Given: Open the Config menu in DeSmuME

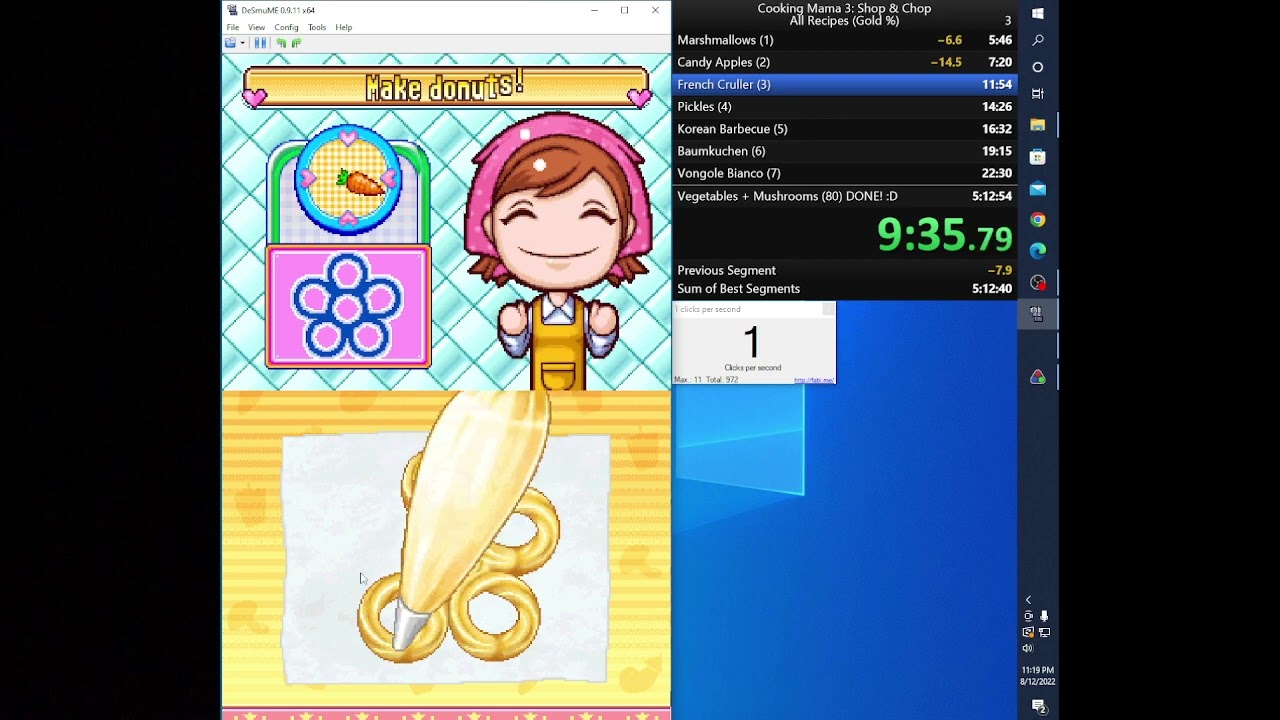Looking at the screenshot, I should point(286,27).
